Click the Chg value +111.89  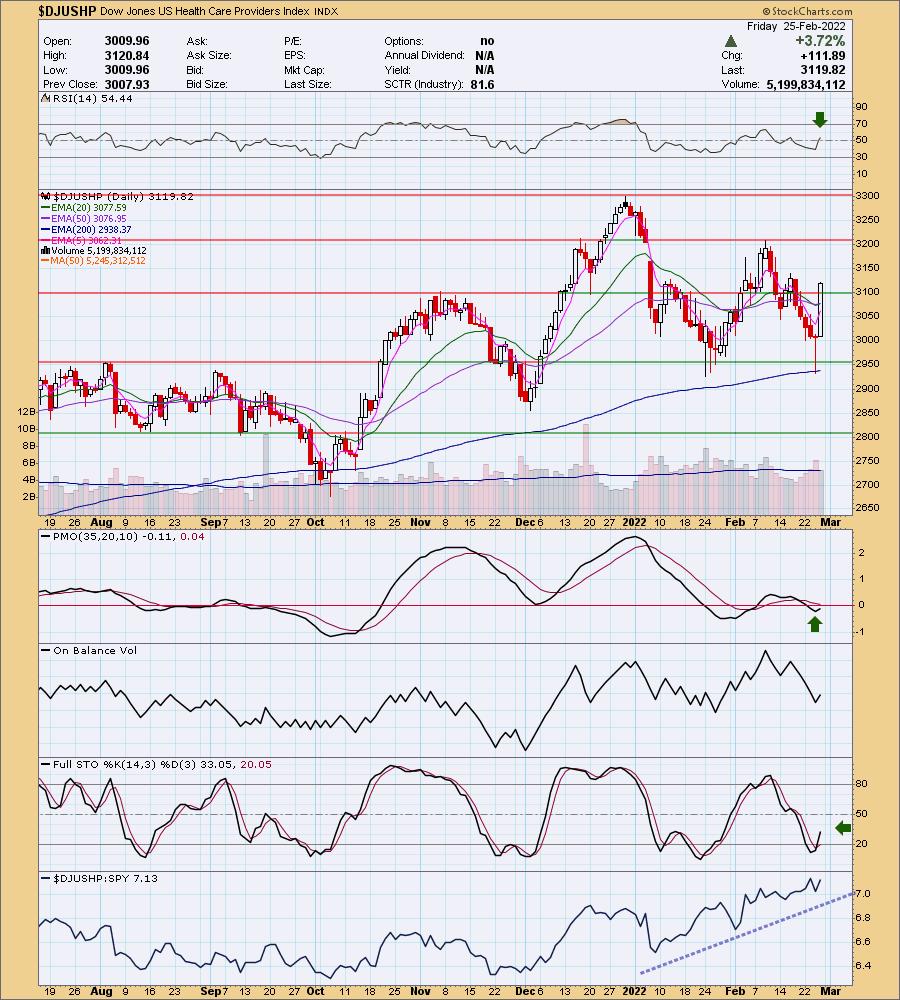[824, 55]
